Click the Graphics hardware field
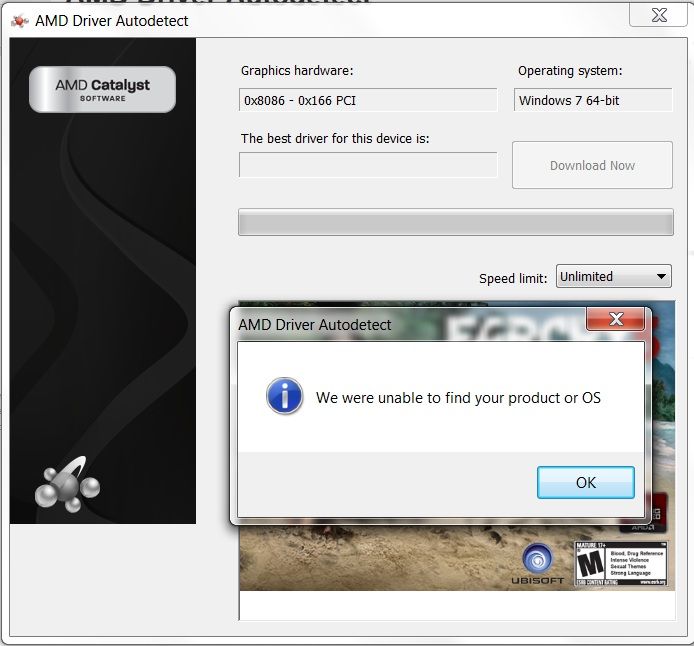Screen dimensions: 694x646 click(x=368, y=100)
